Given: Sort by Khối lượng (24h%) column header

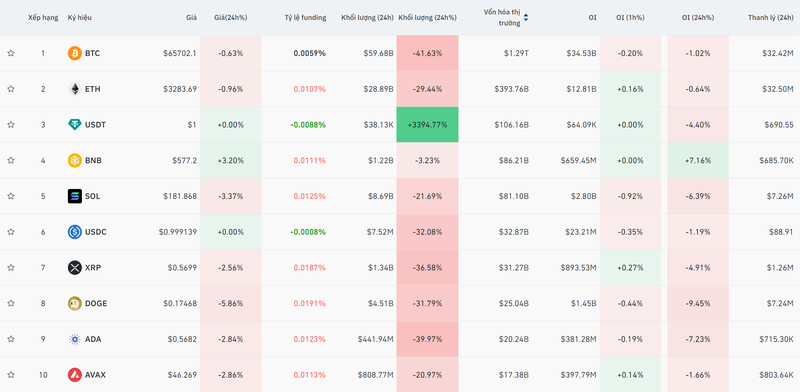Looking at the screenshot, I should click(427, 18).
